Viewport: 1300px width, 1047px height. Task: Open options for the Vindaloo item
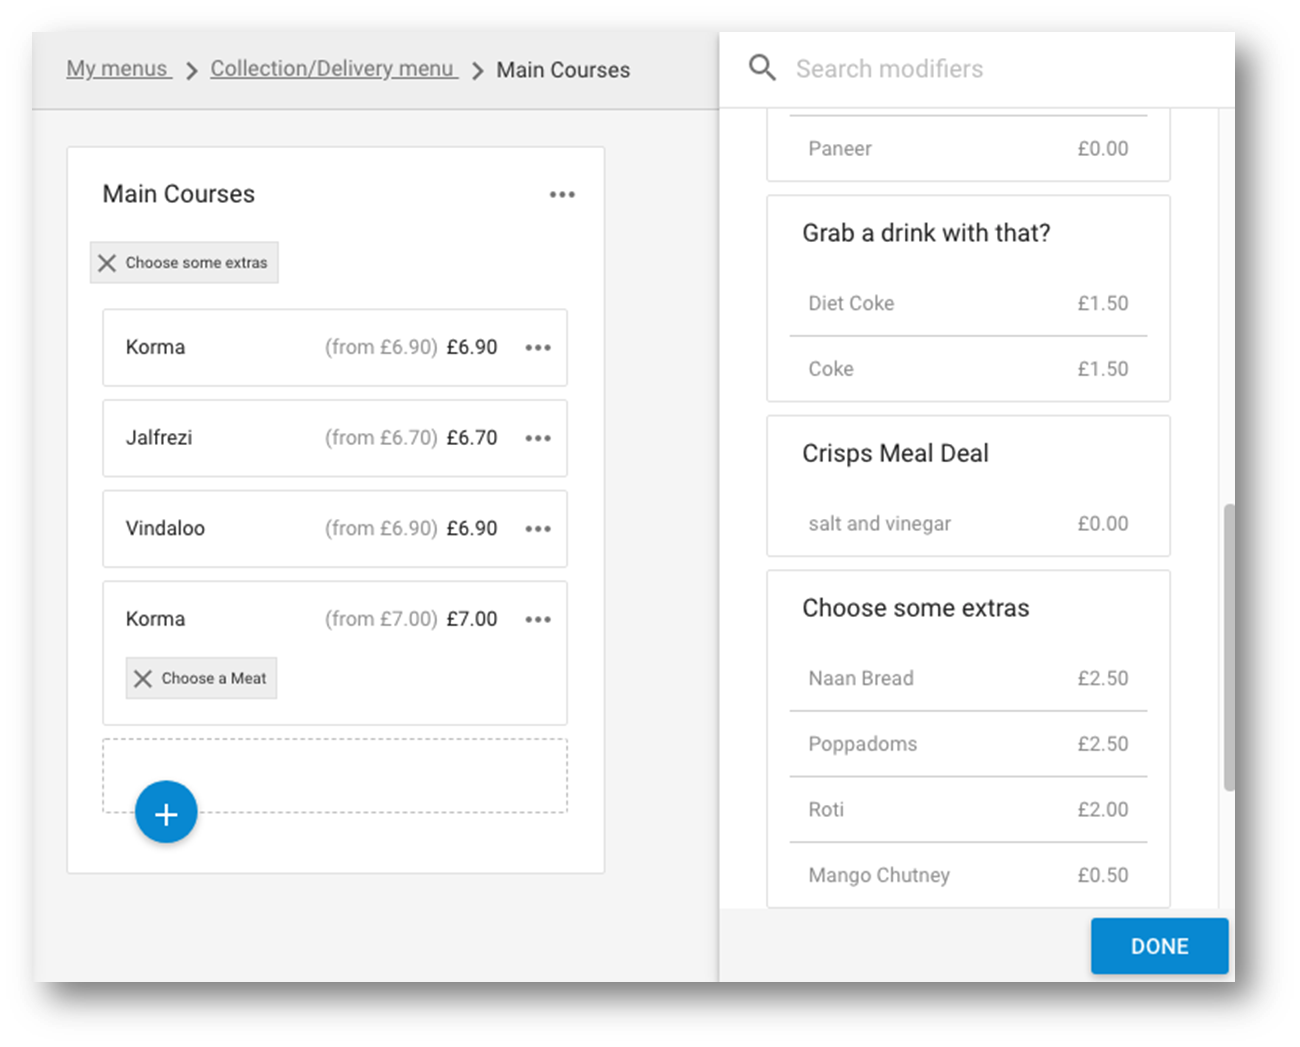(x=538, y=529)
